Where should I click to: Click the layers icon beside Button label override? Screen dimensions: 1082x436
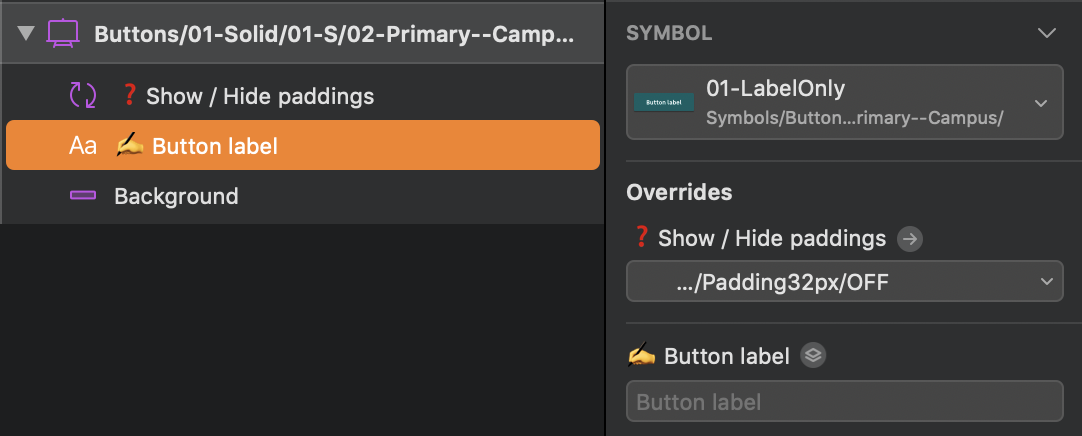click(x=814, y=355)
